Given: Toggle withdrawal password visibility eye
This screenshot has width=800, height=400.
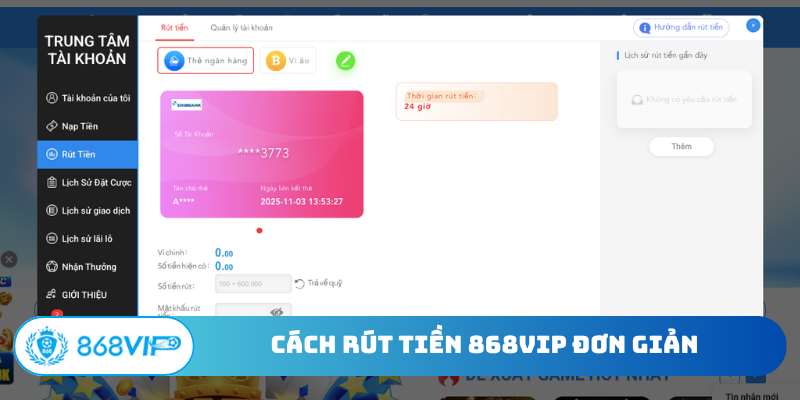Looking at the screenshot, I should 277,312.
